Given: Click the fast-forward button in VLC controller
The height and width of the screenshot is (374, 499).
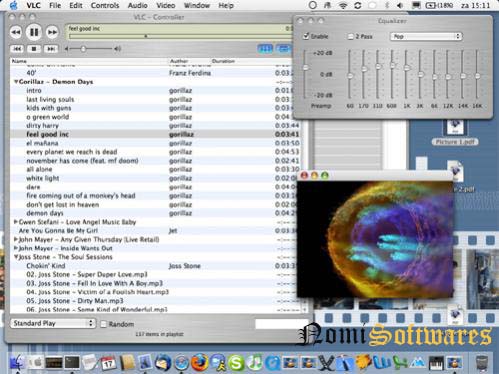Looking at the screenshot, I should coord(52,32).
